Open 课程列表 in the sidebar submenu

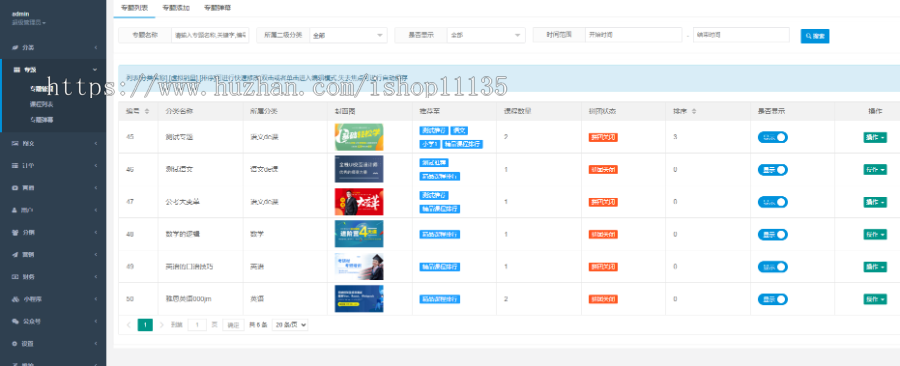41,104
